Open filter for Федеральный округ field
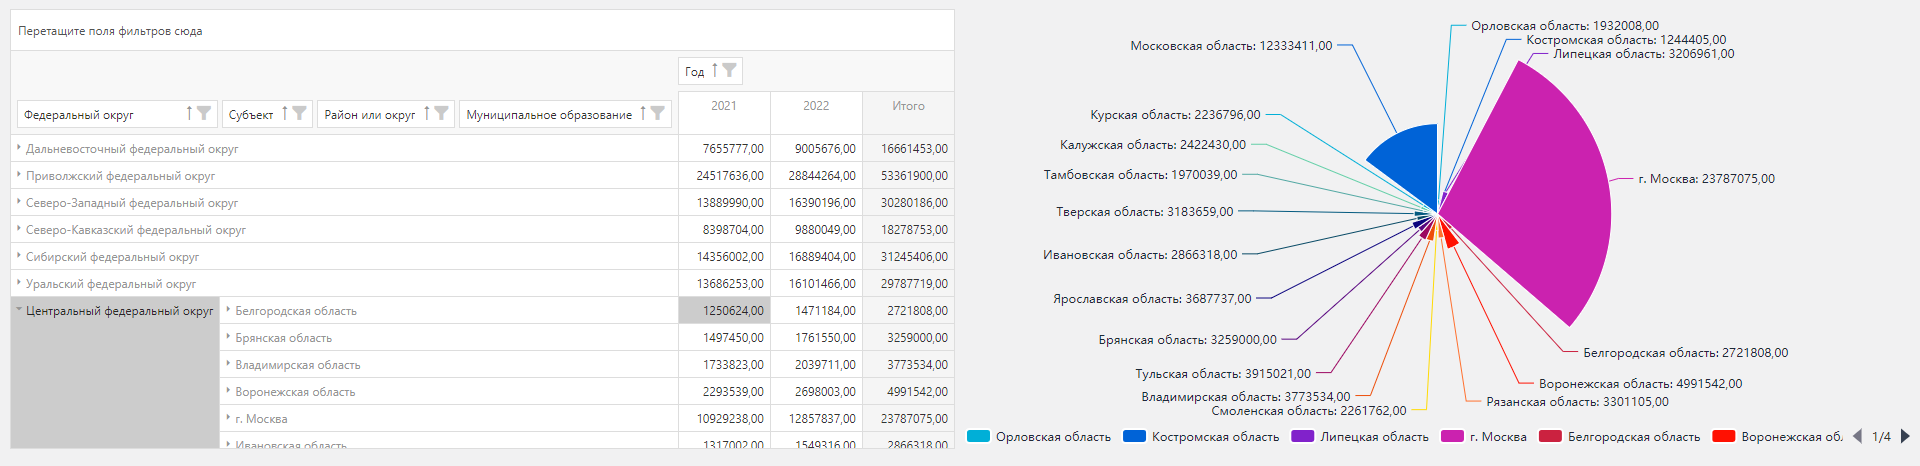Screen dimensions: 1920x466 [204, 114]
